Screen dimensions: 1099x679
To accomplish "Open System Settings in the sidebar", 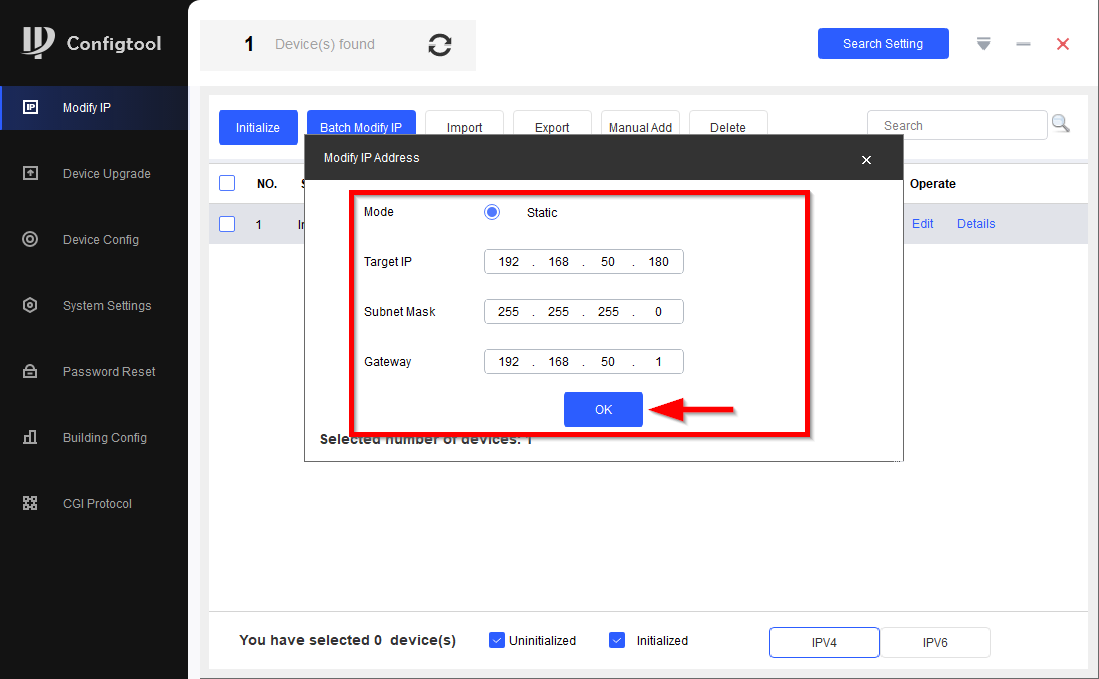I will pyautogui.click(x=106, y=306).
